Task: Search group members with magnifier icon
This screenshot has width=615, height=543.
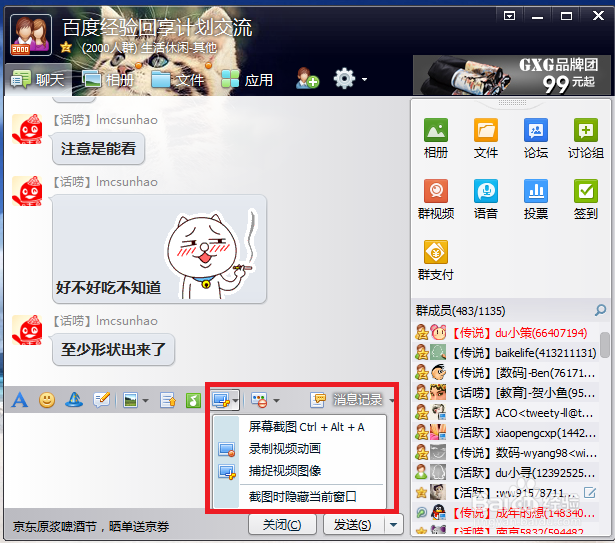Action: (600, 310)
